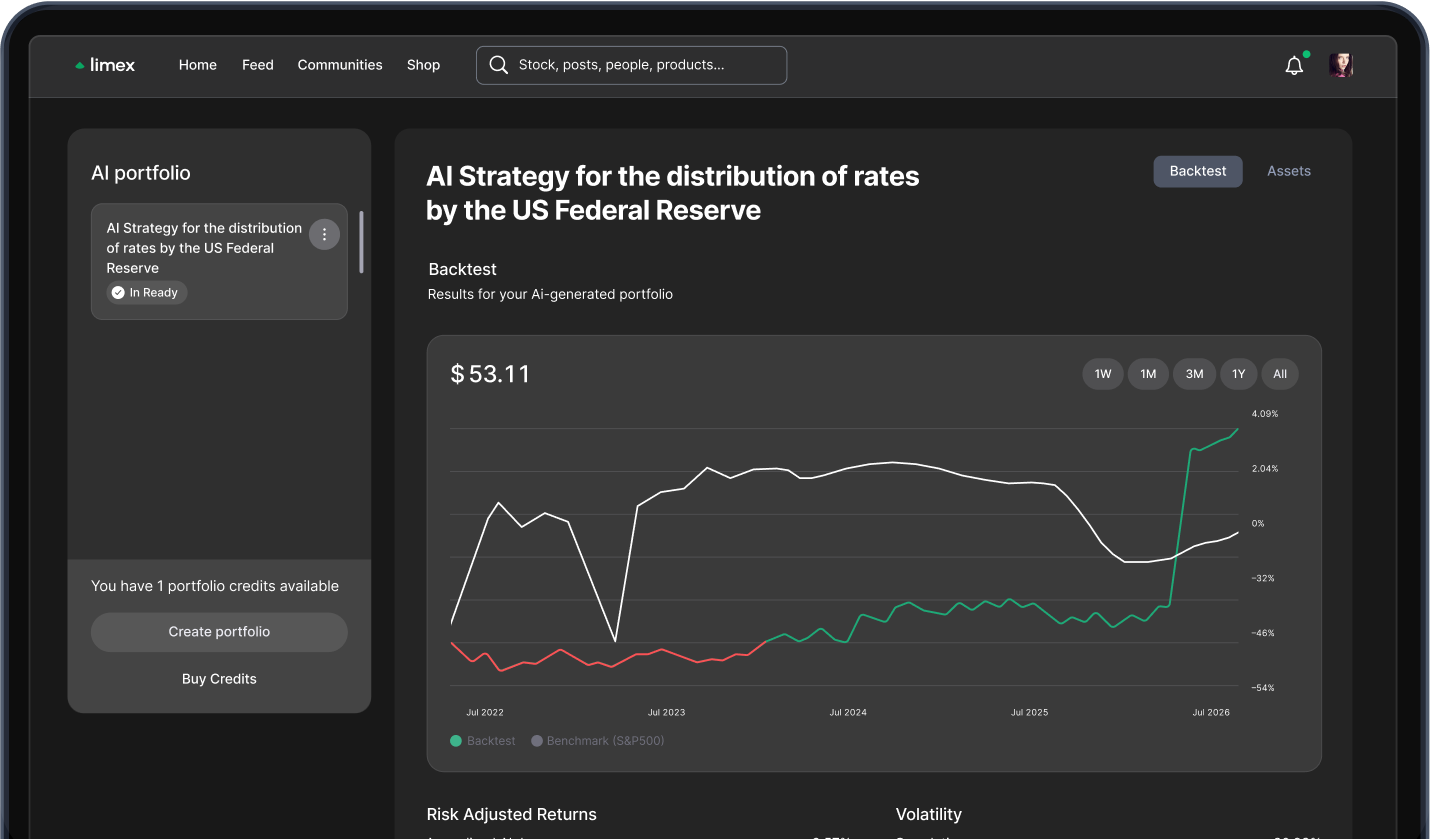The height and width of the screenshot is (839, 1430).
Task: Select the 1Y time range
Action: (x=1238, y=374)
